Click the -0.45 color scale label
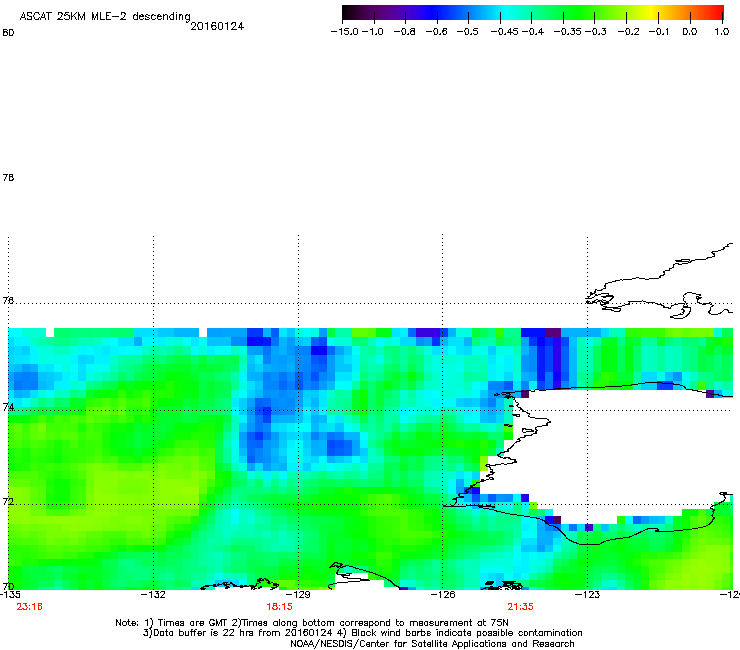This screenshot has width=740, height=650. tap(504, 32)
